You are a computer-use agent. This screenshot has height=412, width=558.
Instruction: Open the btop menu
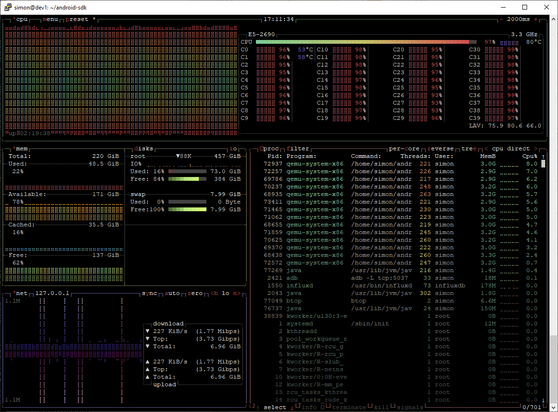click(51, 19)
